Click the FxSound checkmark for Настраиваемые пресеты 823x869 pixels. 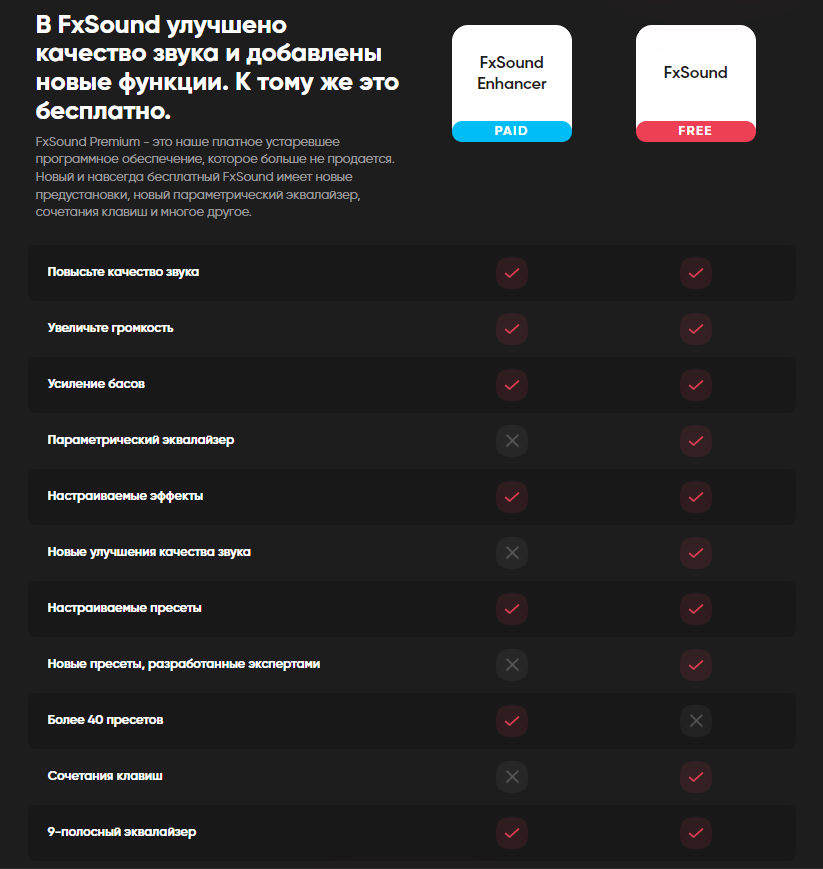(696, 609)
